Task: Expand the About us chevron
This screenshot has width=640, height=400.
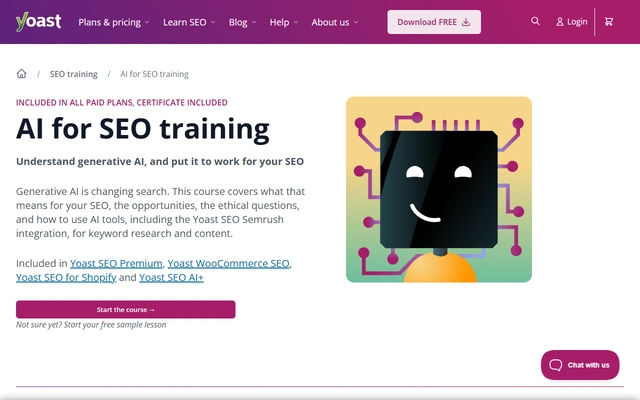Action: coord(356,22)
